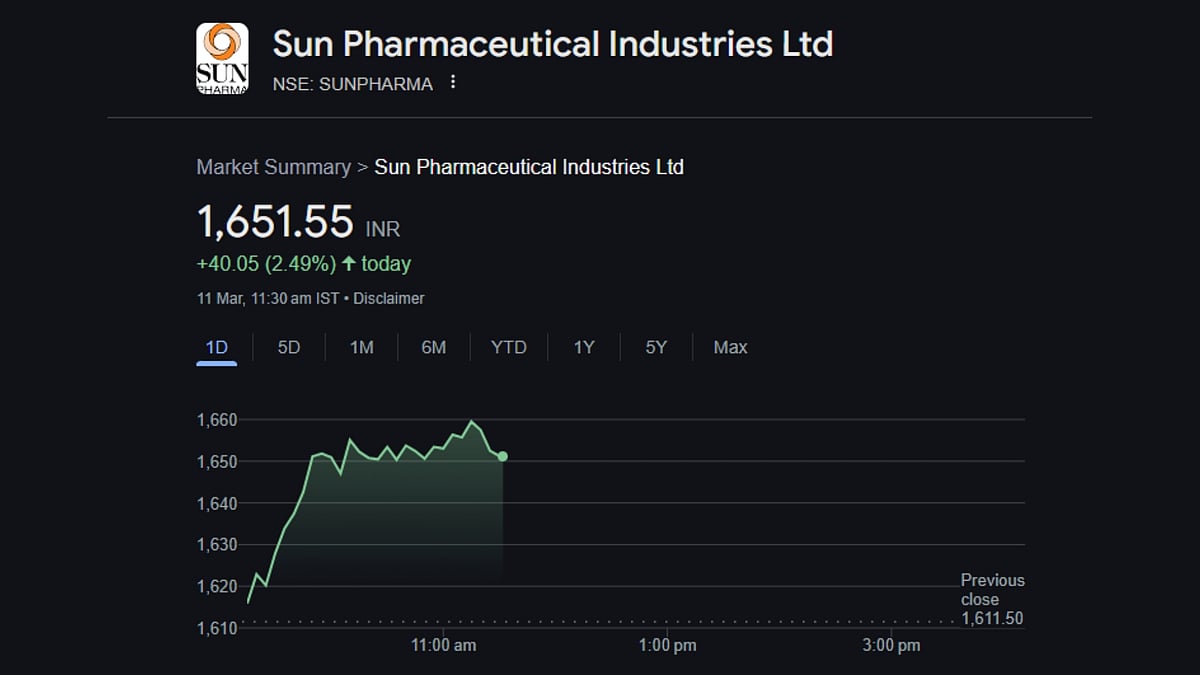Click the 11:00 am axis label
The width and height of the screenshot is (1200, 675).
pyautogui.click(x=443, y=645)
